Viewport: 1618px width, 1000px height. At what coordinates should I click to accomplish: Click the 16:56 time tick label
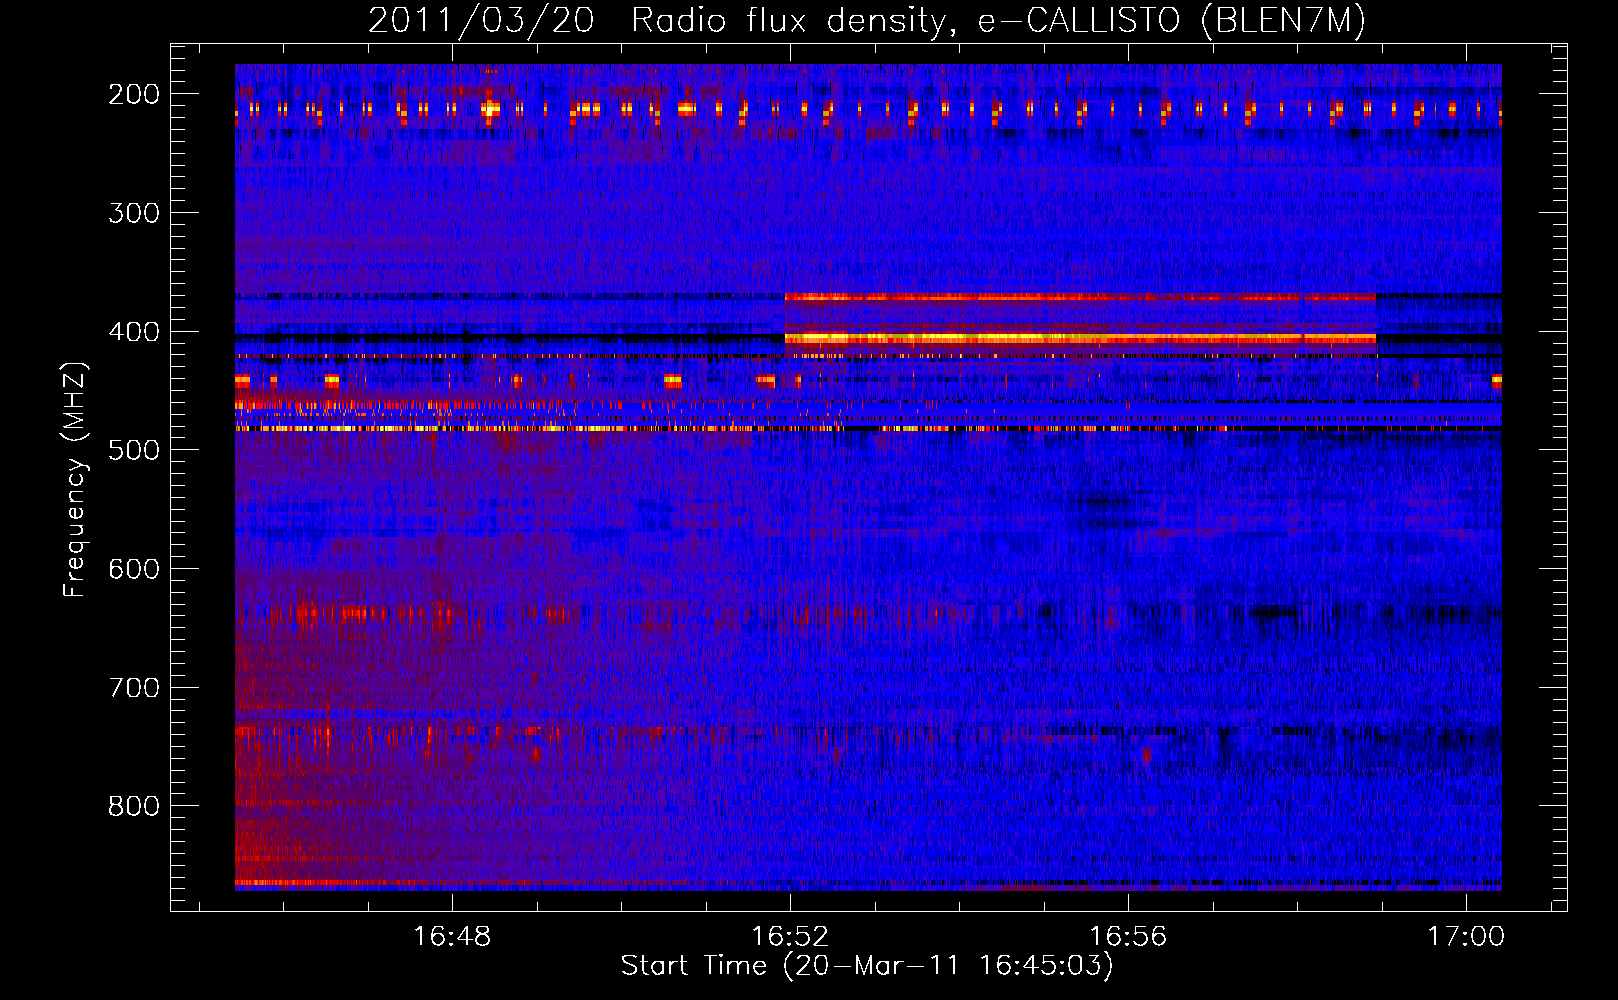[x=1128, y=937]
